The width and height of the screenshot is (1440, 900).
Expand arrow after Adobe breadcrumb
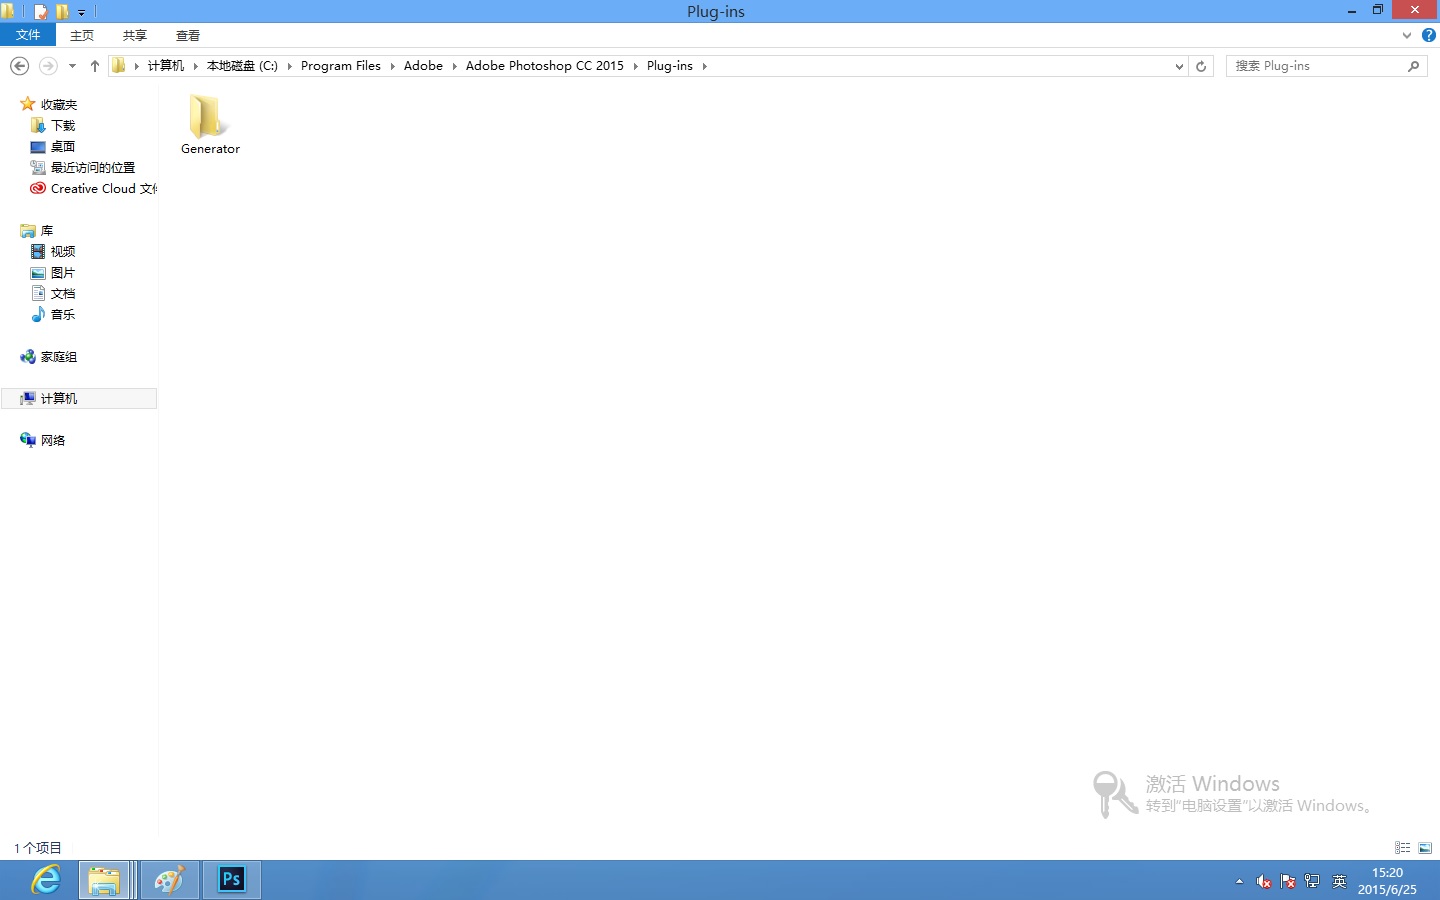455,66
